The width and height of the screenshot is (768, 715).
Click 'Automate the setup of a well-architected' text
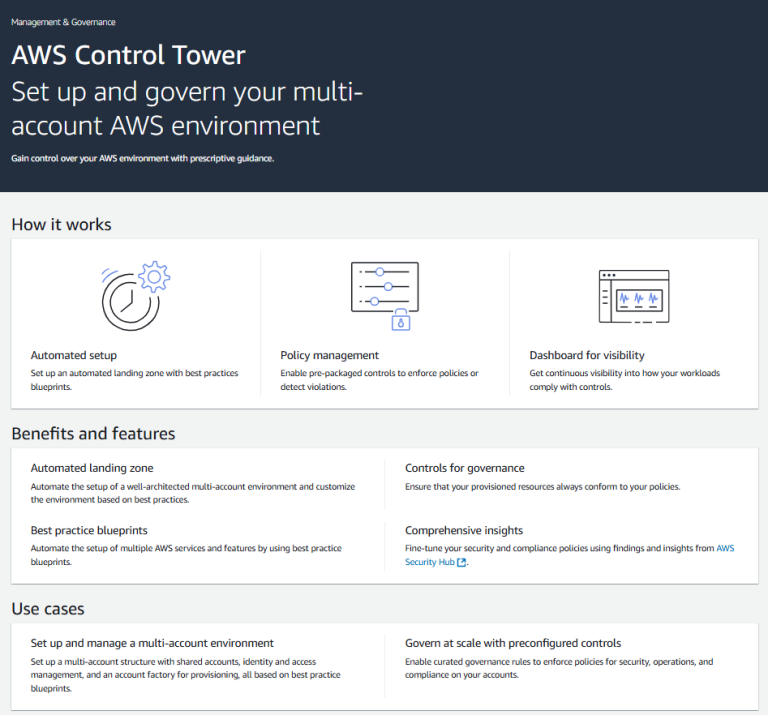192,493
